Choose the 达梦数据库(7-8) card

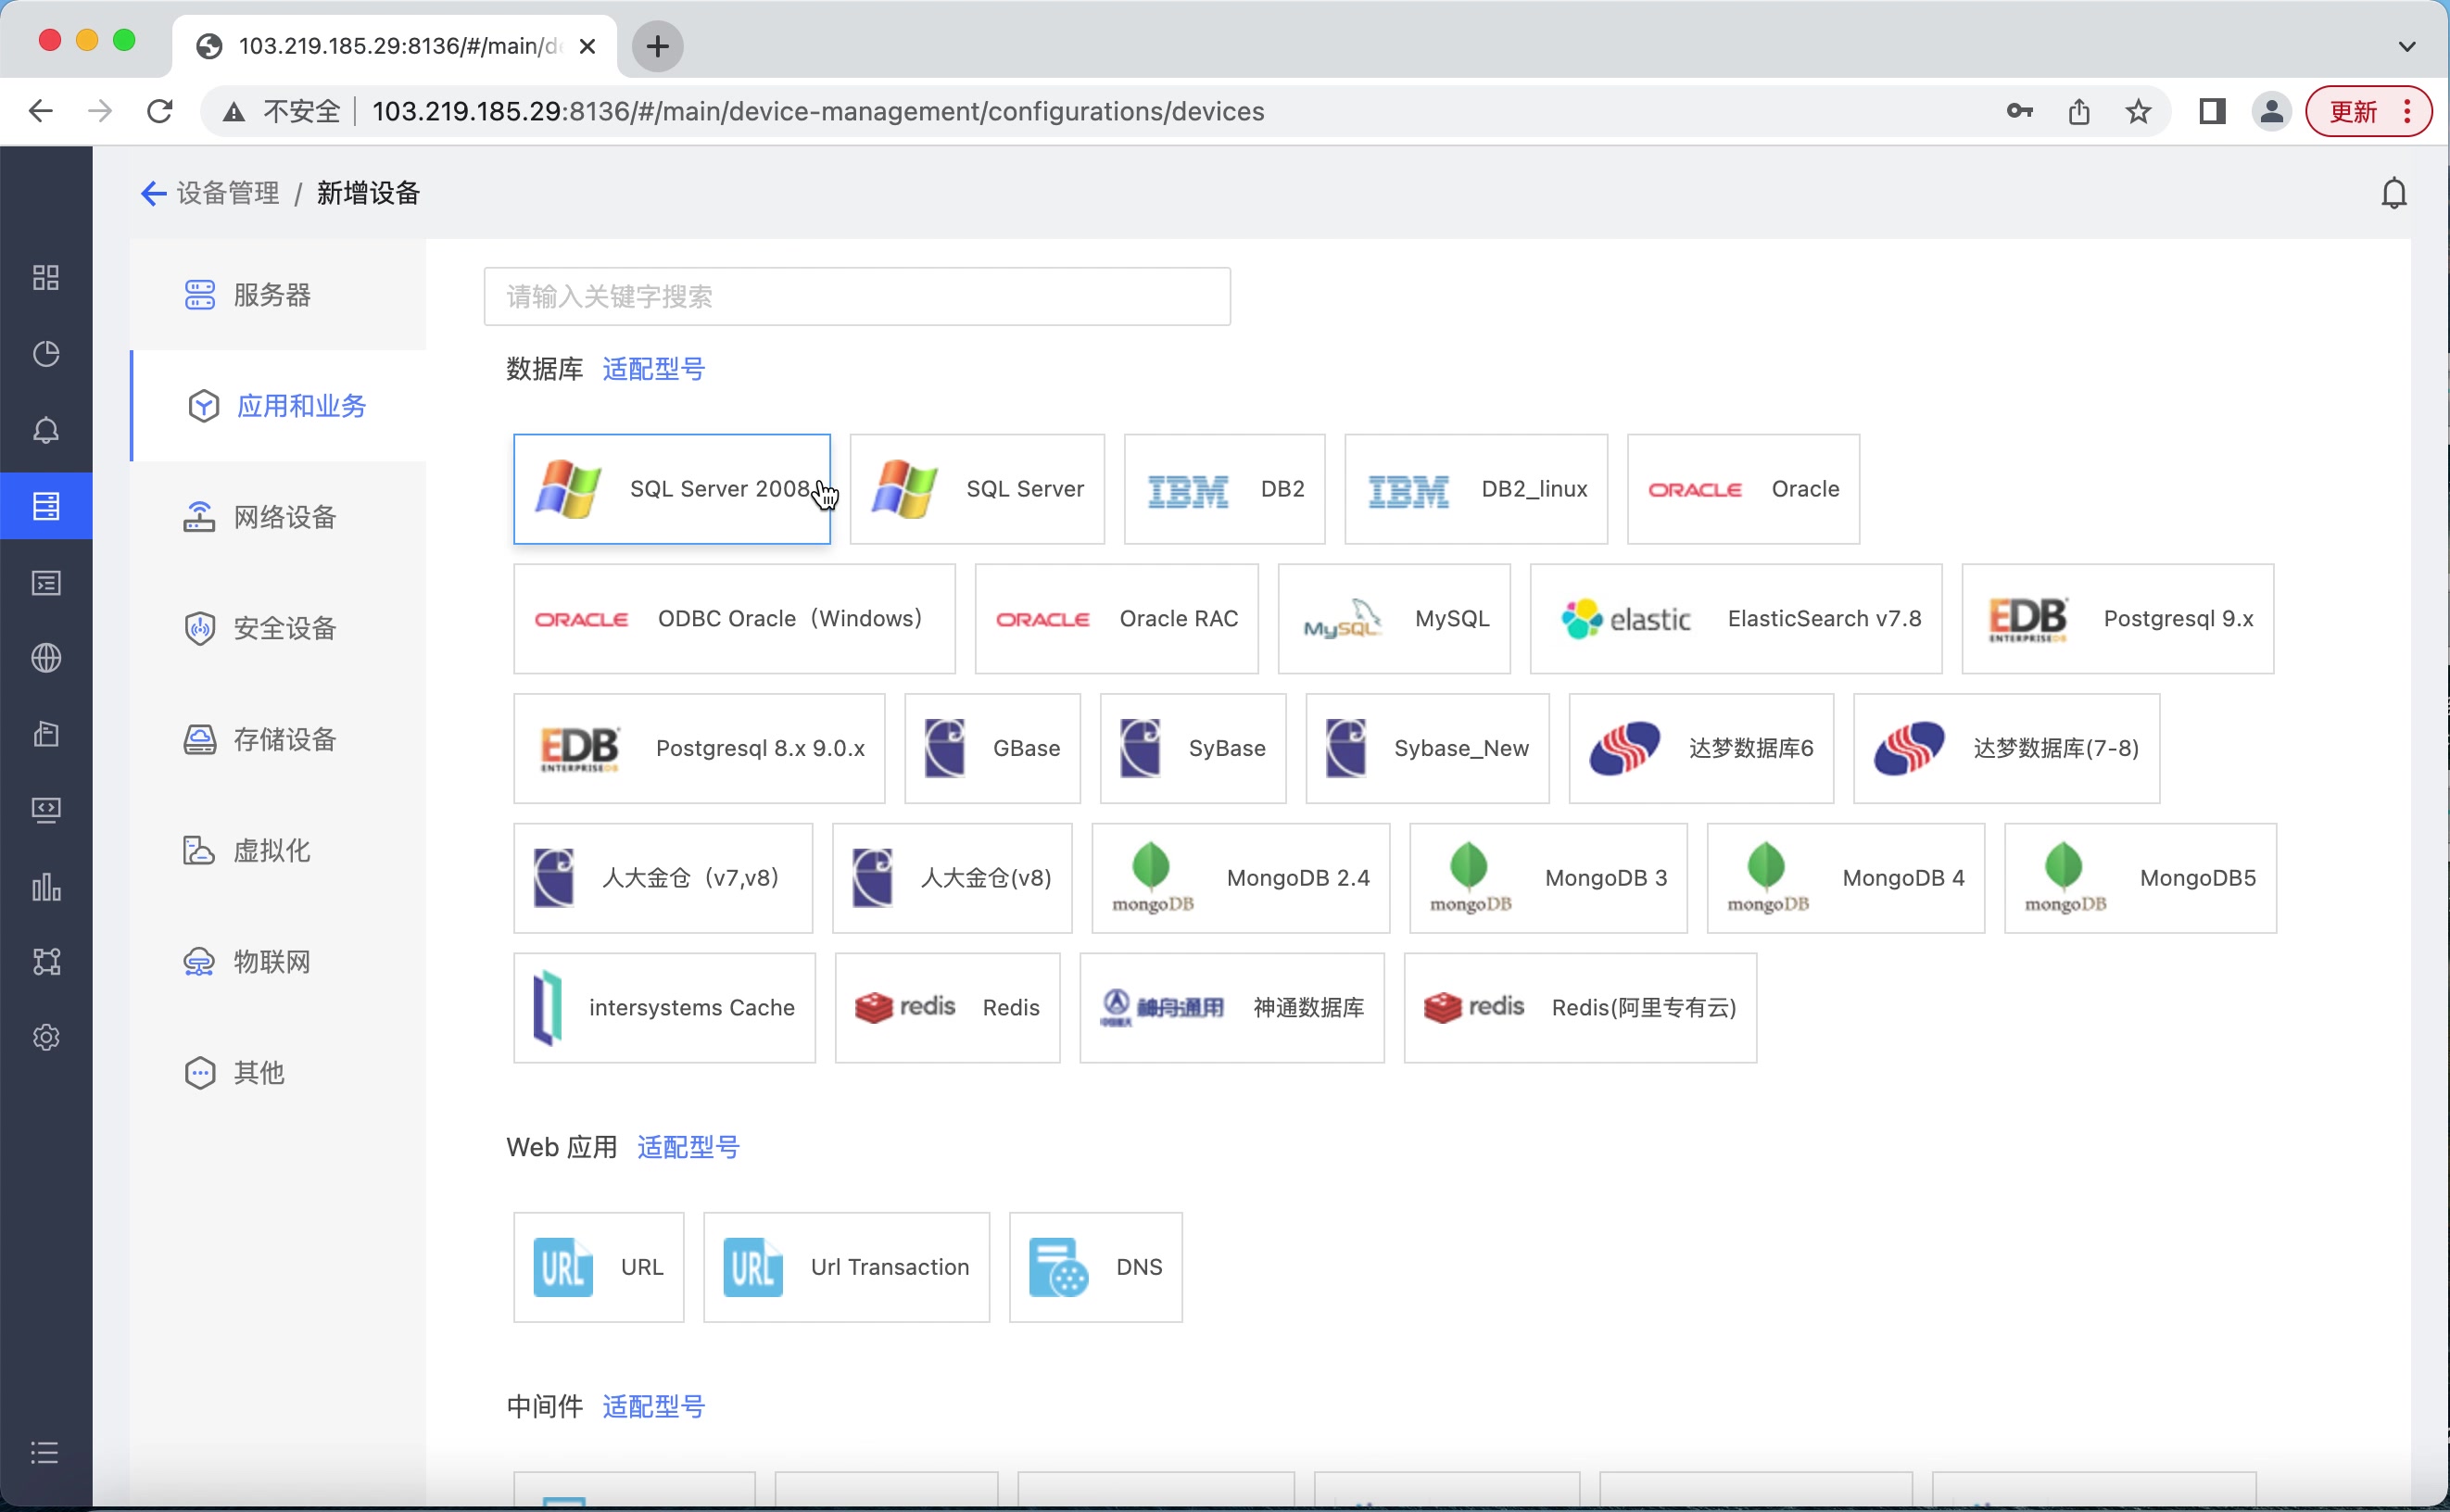point(2006,748)
